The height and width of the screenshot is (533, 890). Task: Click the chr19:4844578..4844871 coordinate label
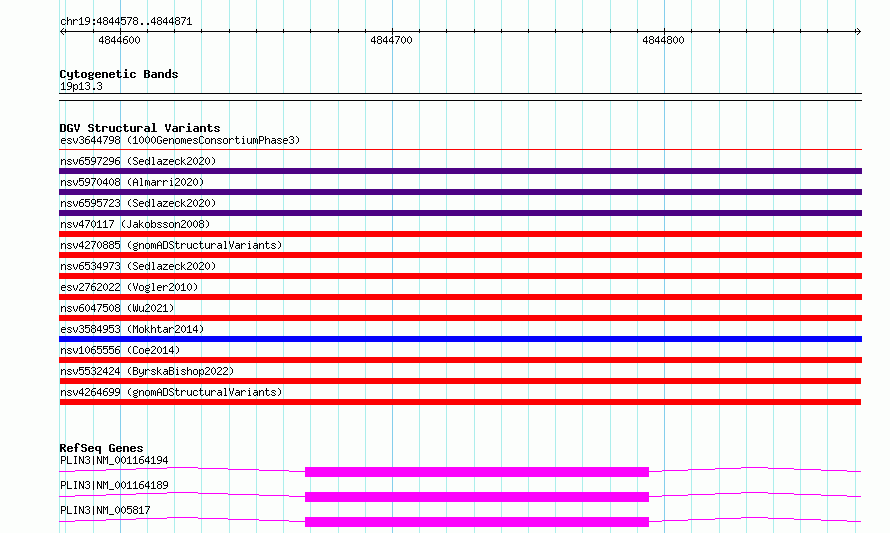(x=126, y=22)
